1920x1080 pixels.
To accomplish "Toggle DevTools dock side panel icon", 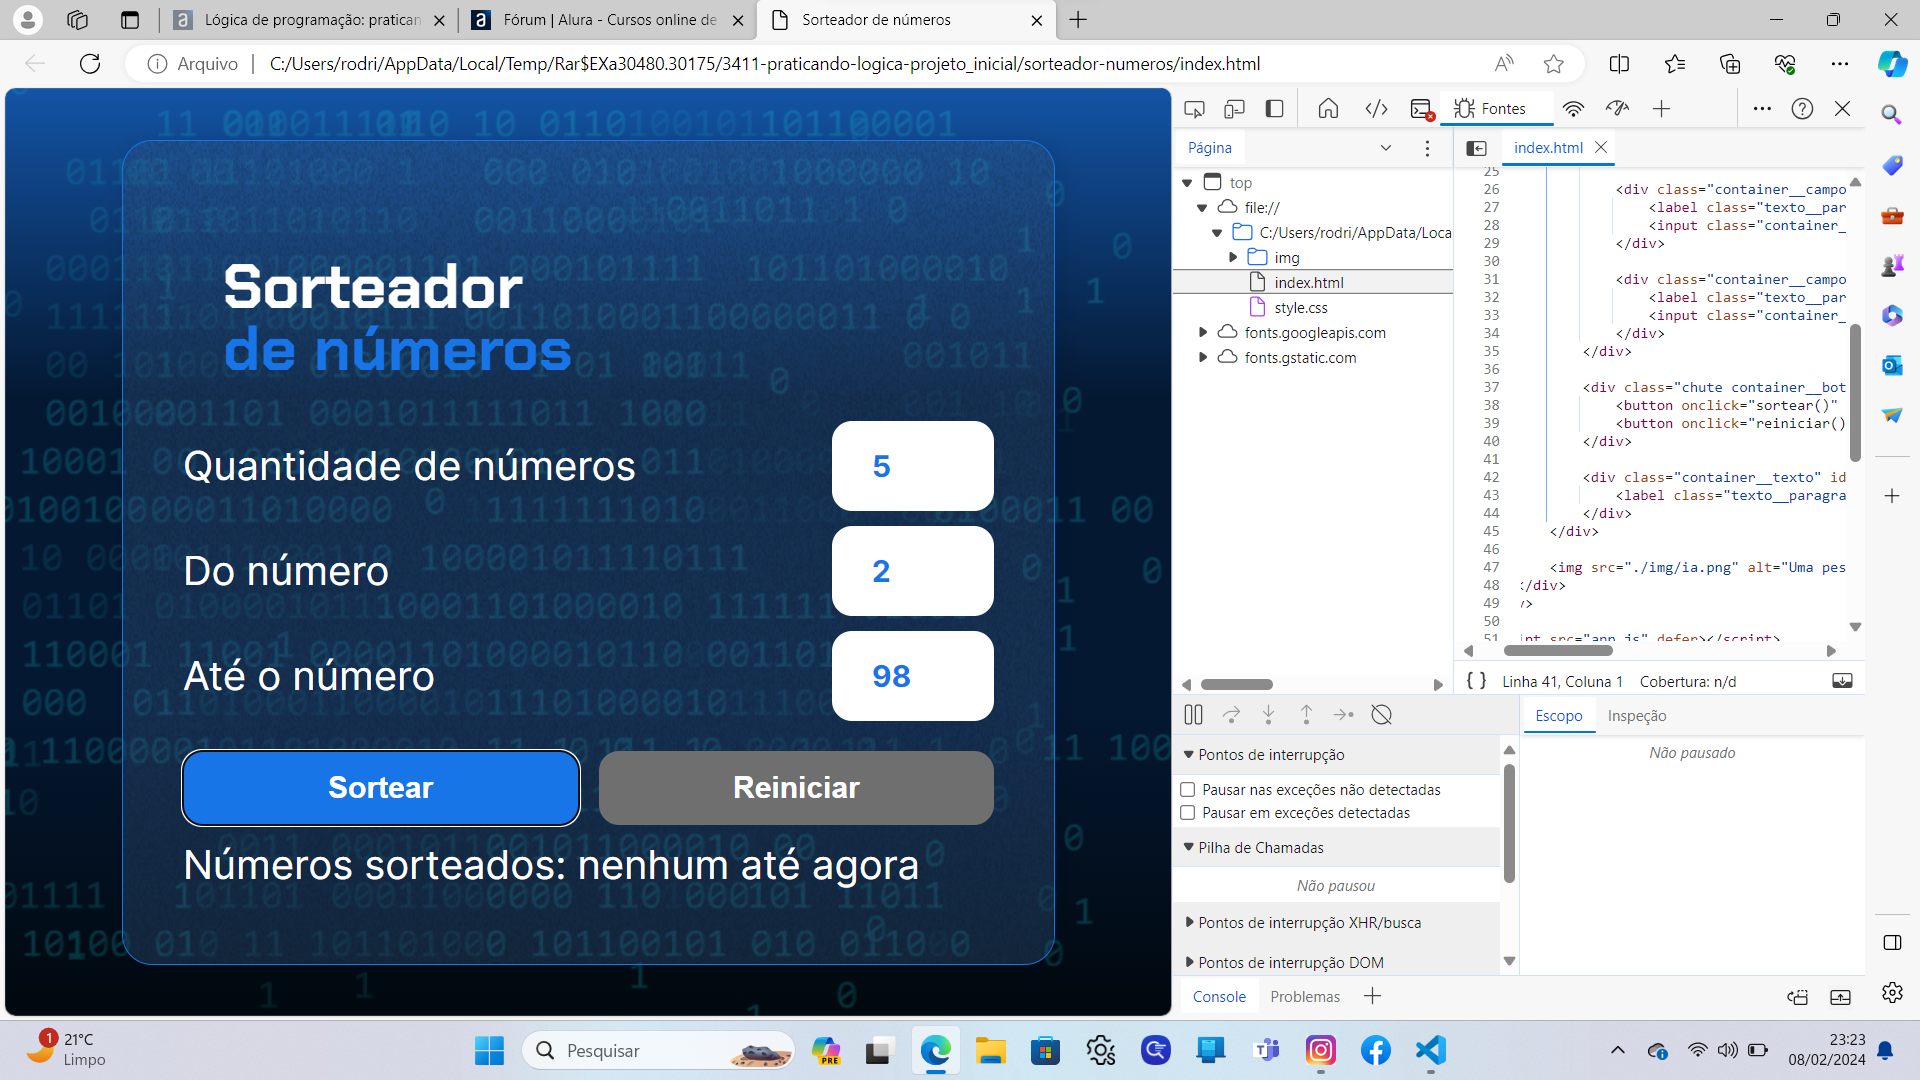I will pyautogui.click(x=1274, y=109).
